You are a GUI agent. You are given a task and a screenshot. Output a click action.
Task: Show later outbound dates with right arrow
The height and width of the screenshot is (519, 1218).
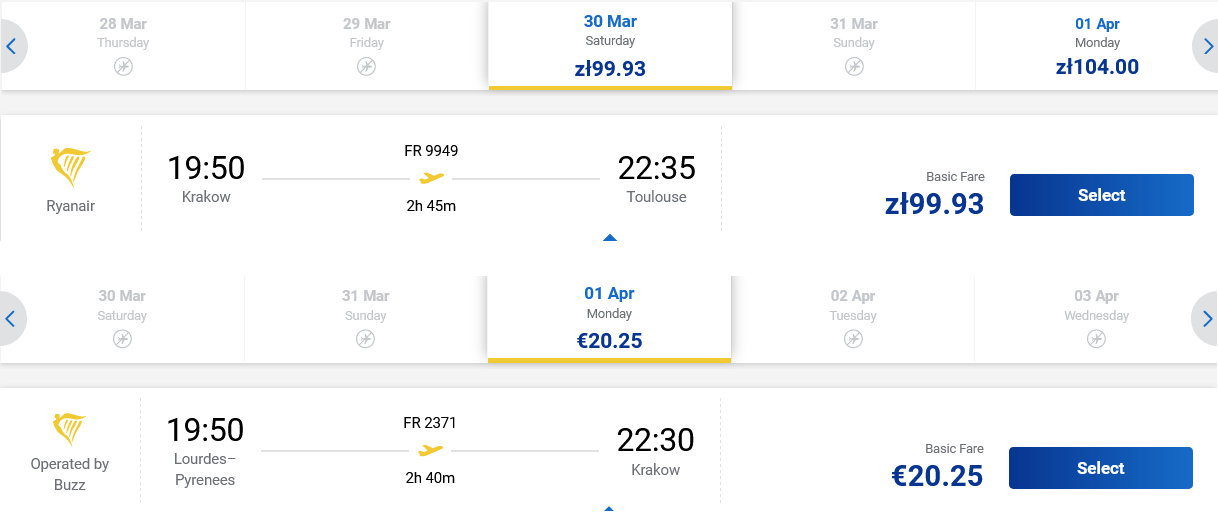1207,46
